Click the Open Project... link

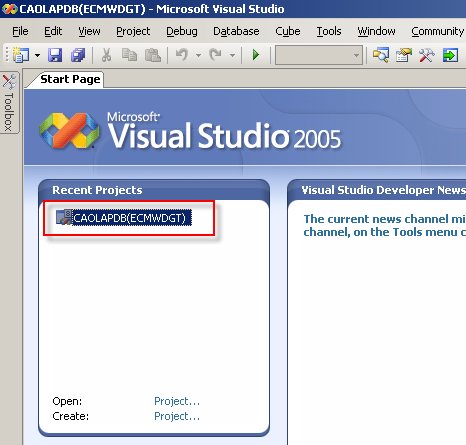[177, 401]
